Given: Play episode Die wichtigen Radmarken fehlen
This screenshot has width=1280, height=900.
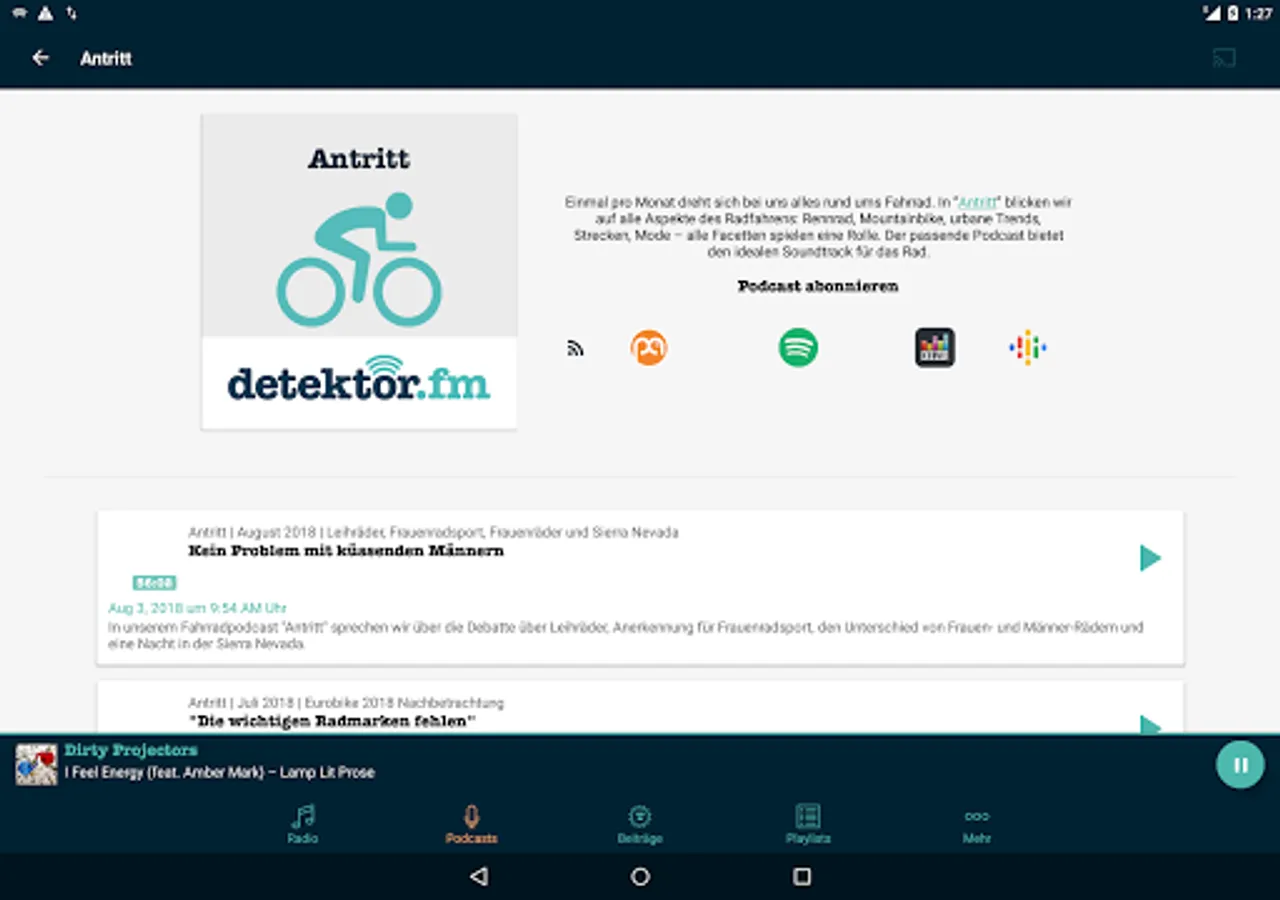Looking at the screenshot, I should [x=1151, y=724].
